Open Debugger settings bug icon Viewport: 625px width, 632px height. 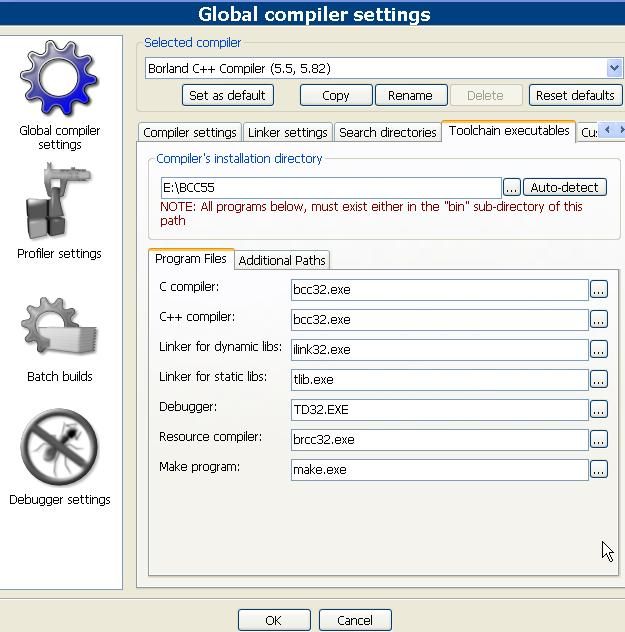click(x=59, y=447)
